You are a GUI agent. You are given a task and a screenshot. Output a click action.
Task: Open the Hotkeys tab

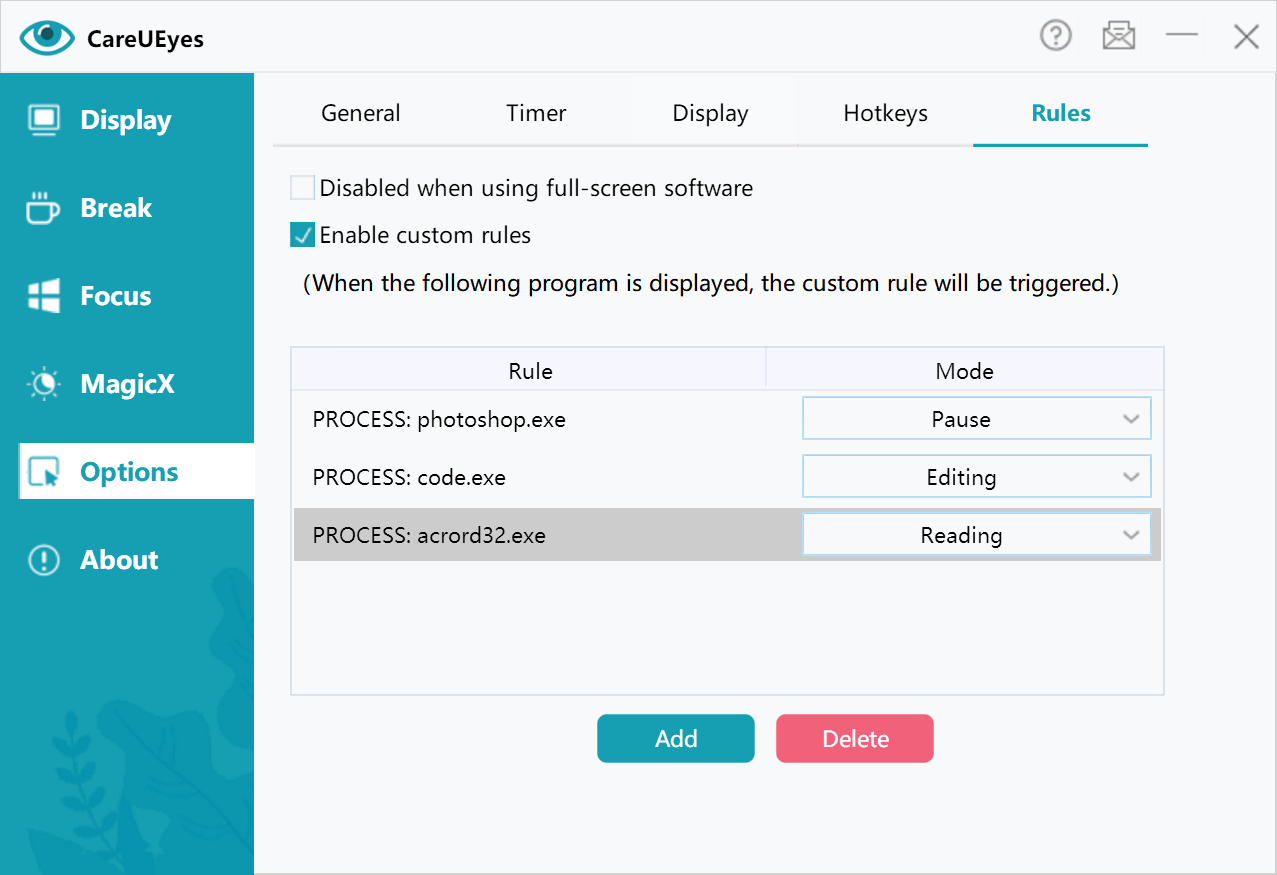pyautogui.click(x=885, y=114)
